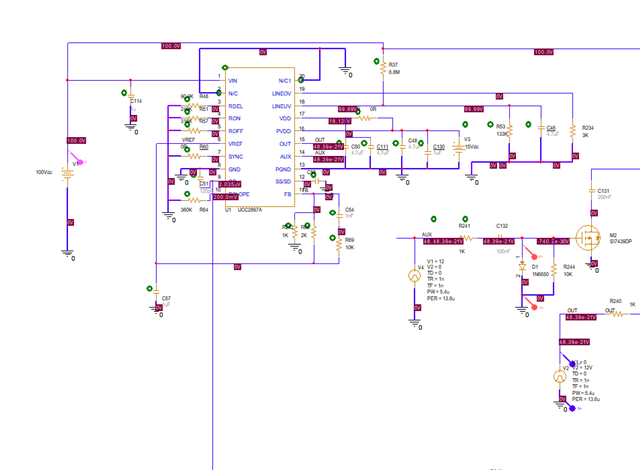Select resistor R53 133K

tap(509, 131)
